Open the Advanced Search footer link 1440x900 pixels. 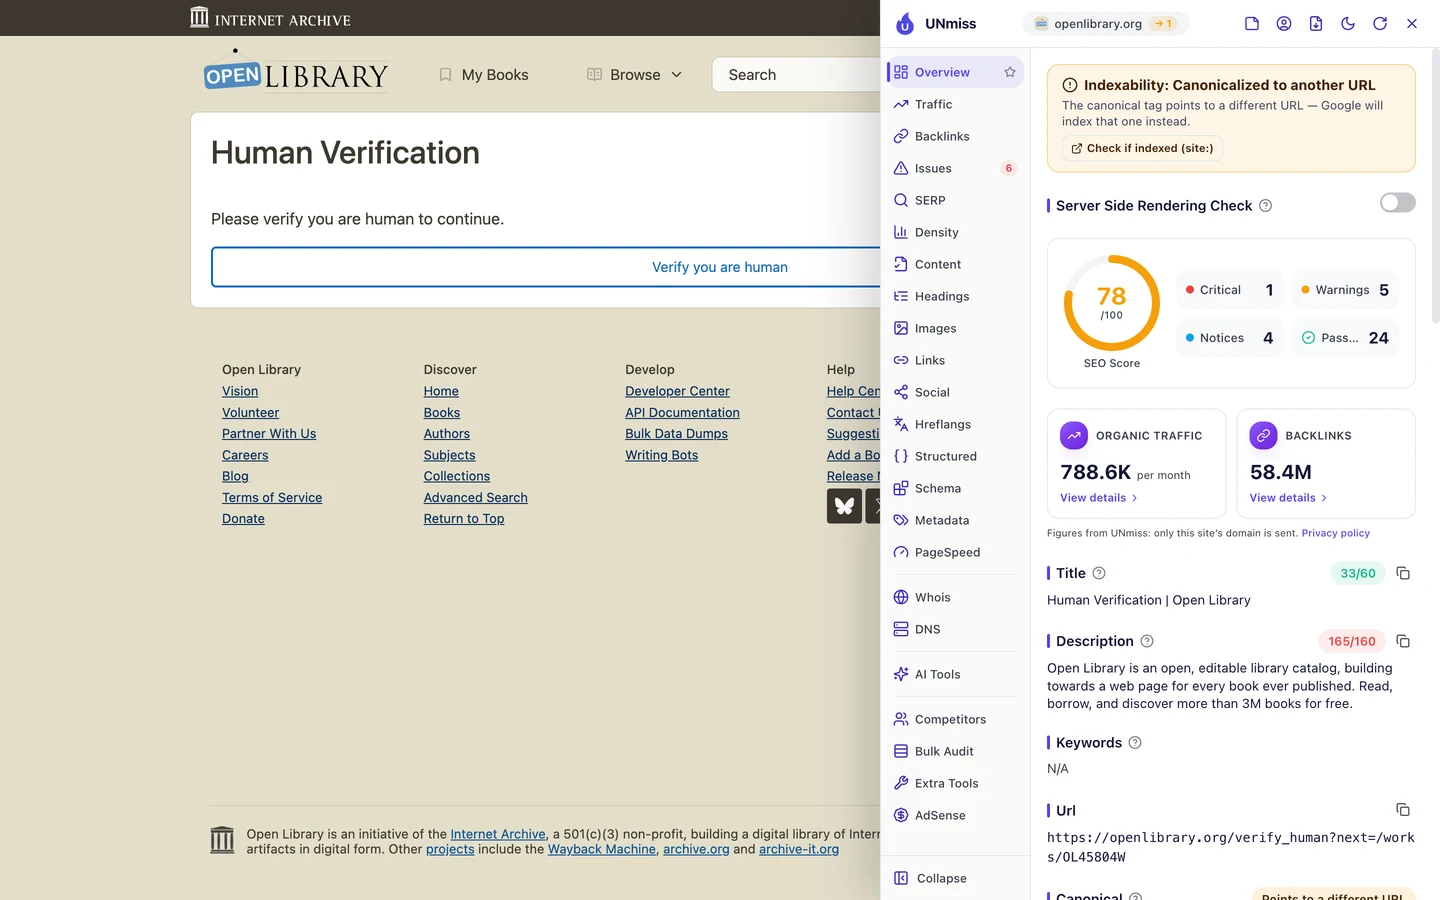click(x=475, y=497)
